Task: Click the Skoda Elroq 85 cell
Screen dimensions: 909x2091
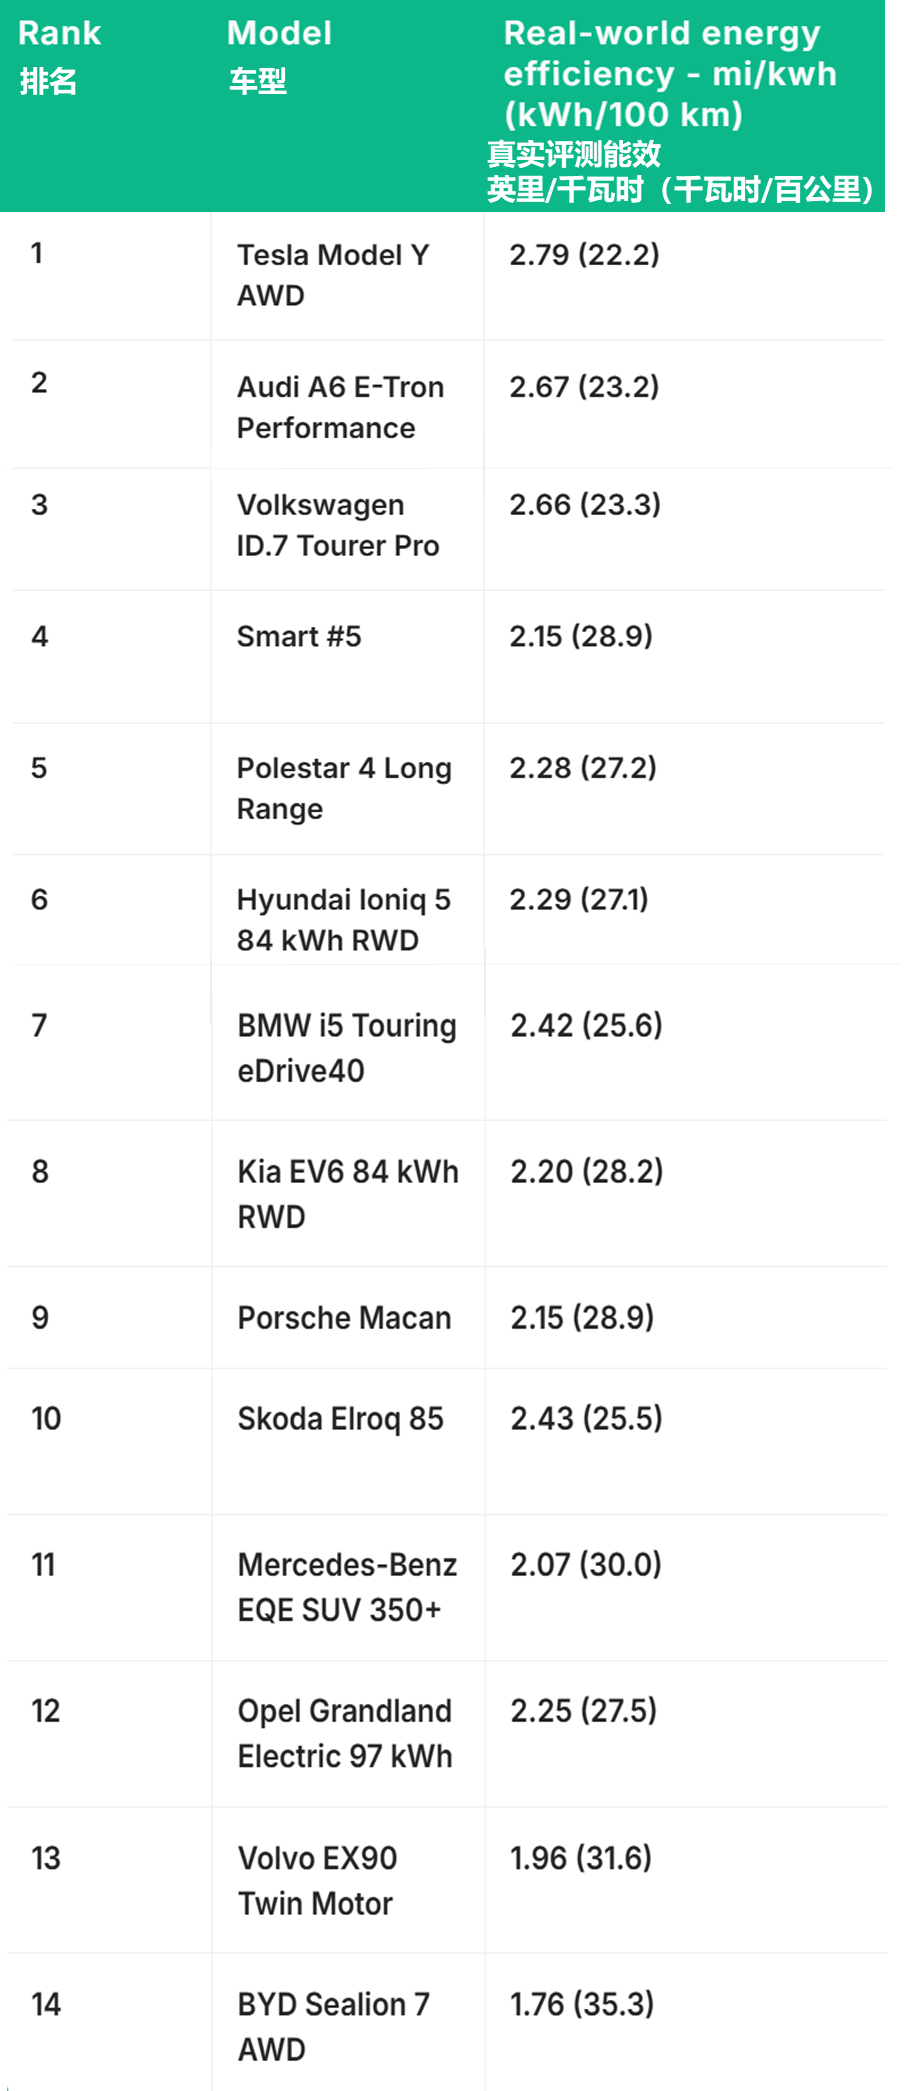Action: click(340, 1419)
